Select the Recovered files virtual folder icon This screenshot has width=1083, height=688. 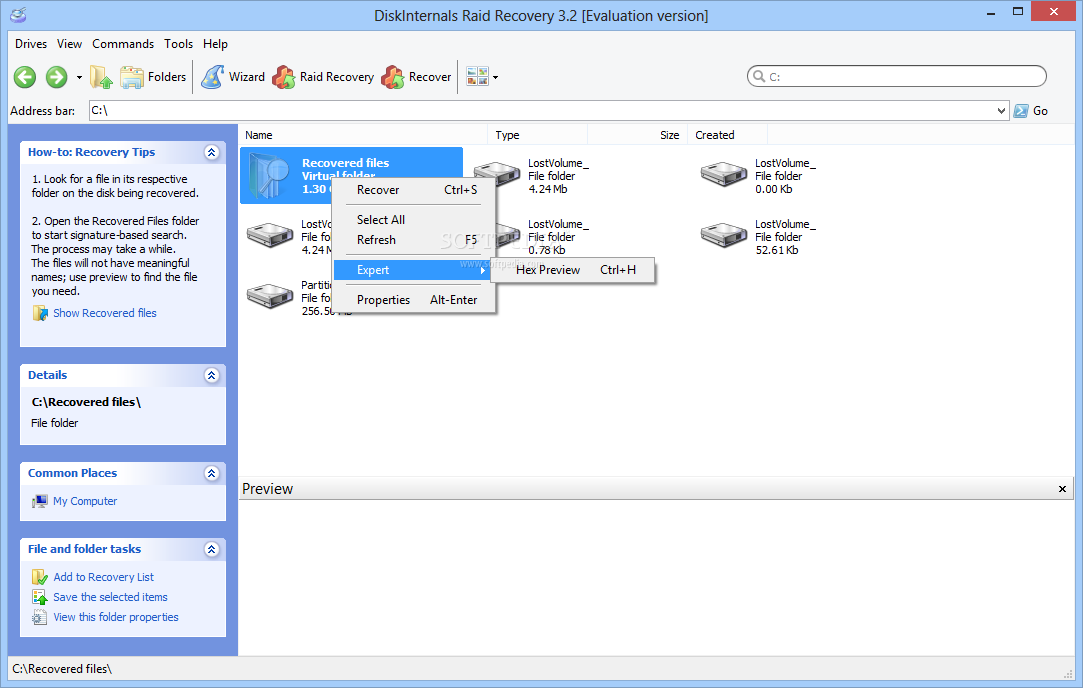(269, 175)
